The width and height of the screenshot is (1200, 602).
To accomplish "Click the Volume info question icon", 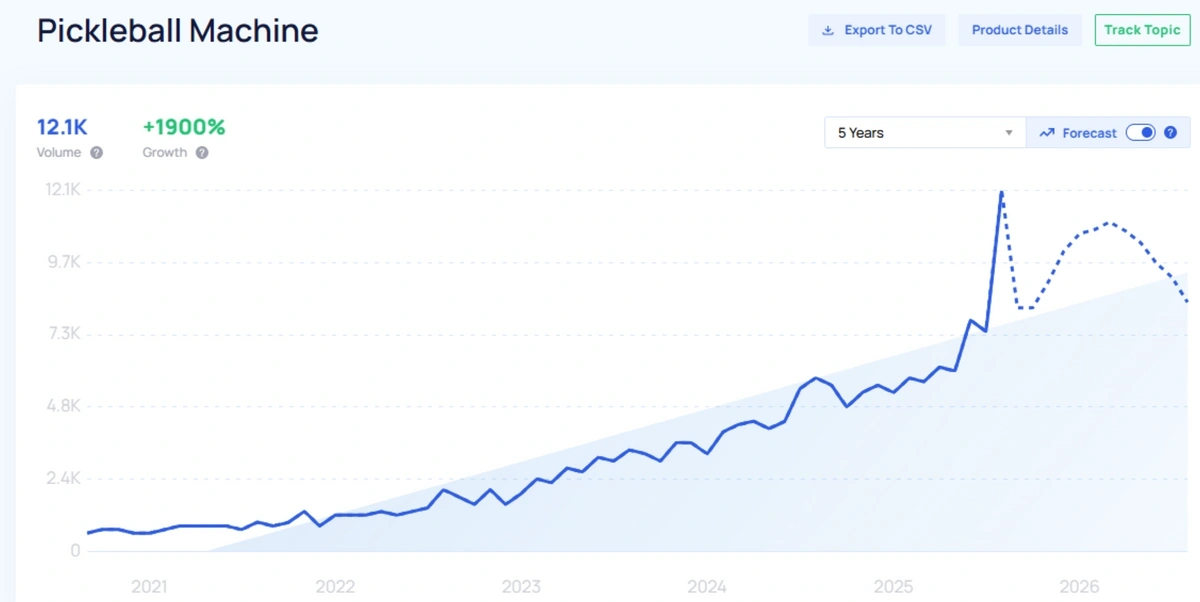I will click(96, 153).
